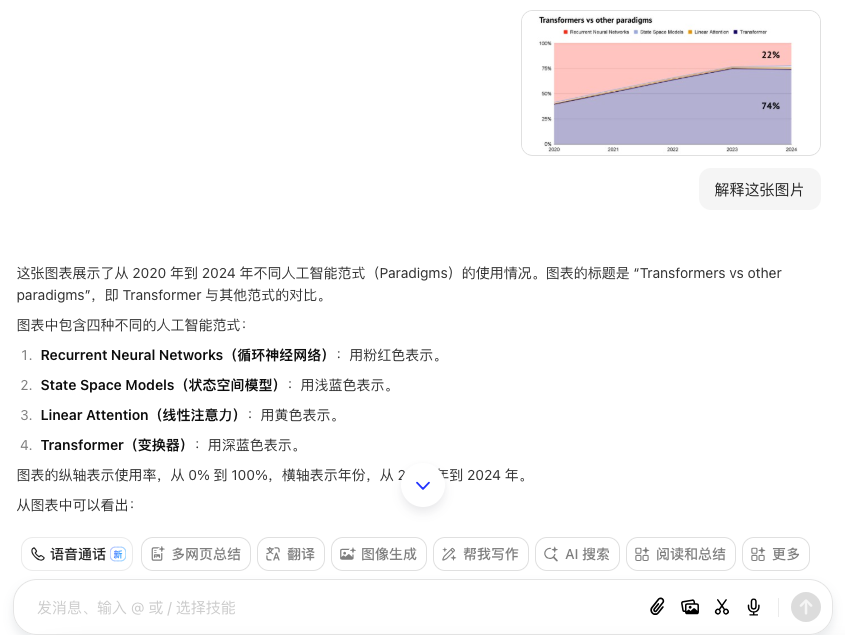Activate the AI 搜索 skill

tap(577, 554)
